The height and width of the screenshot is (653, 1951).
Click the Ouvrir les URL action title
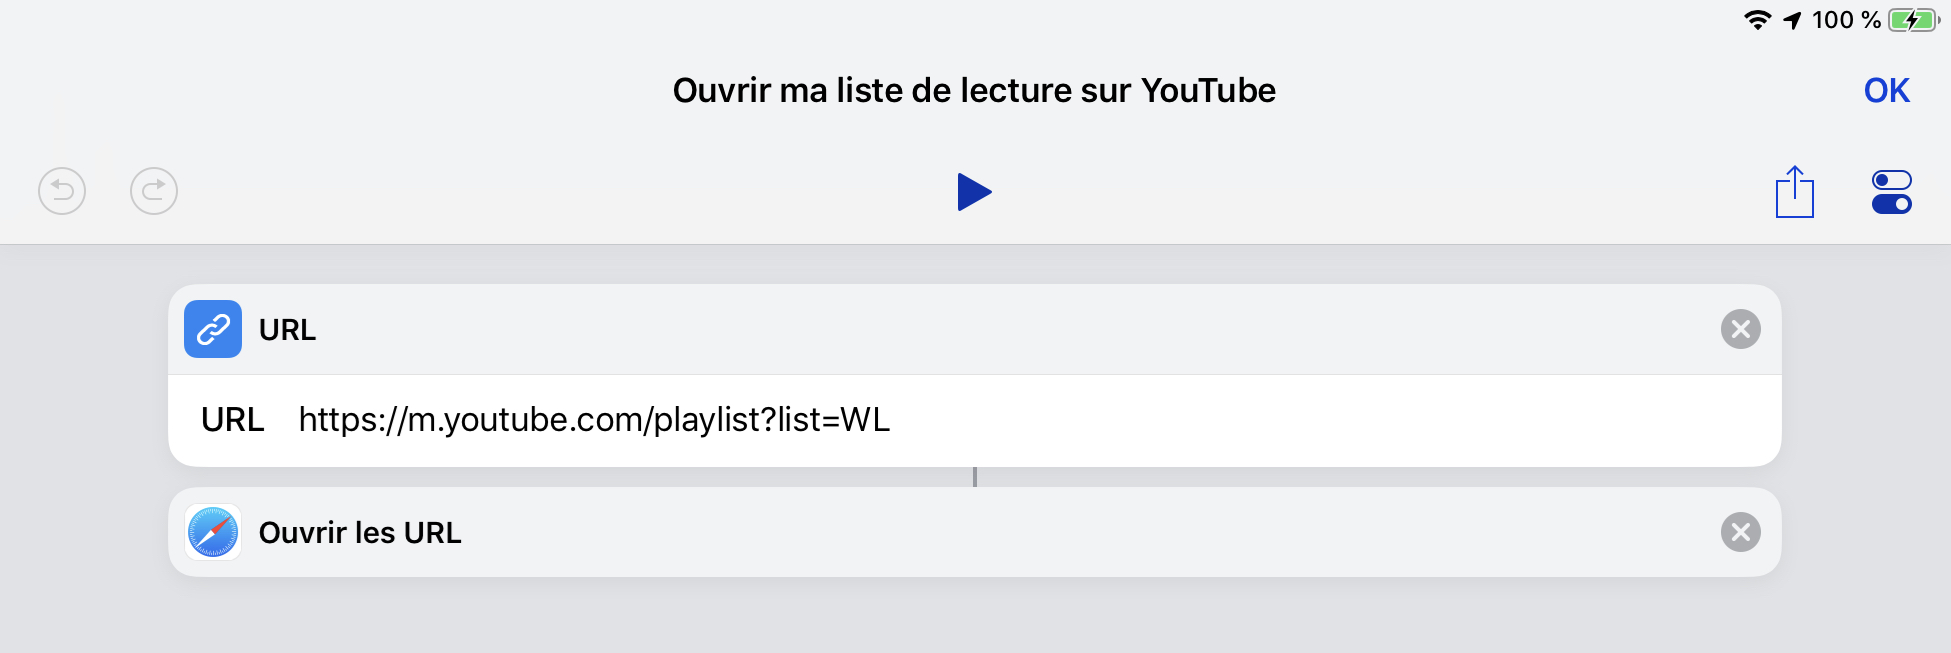click(361, 532)
